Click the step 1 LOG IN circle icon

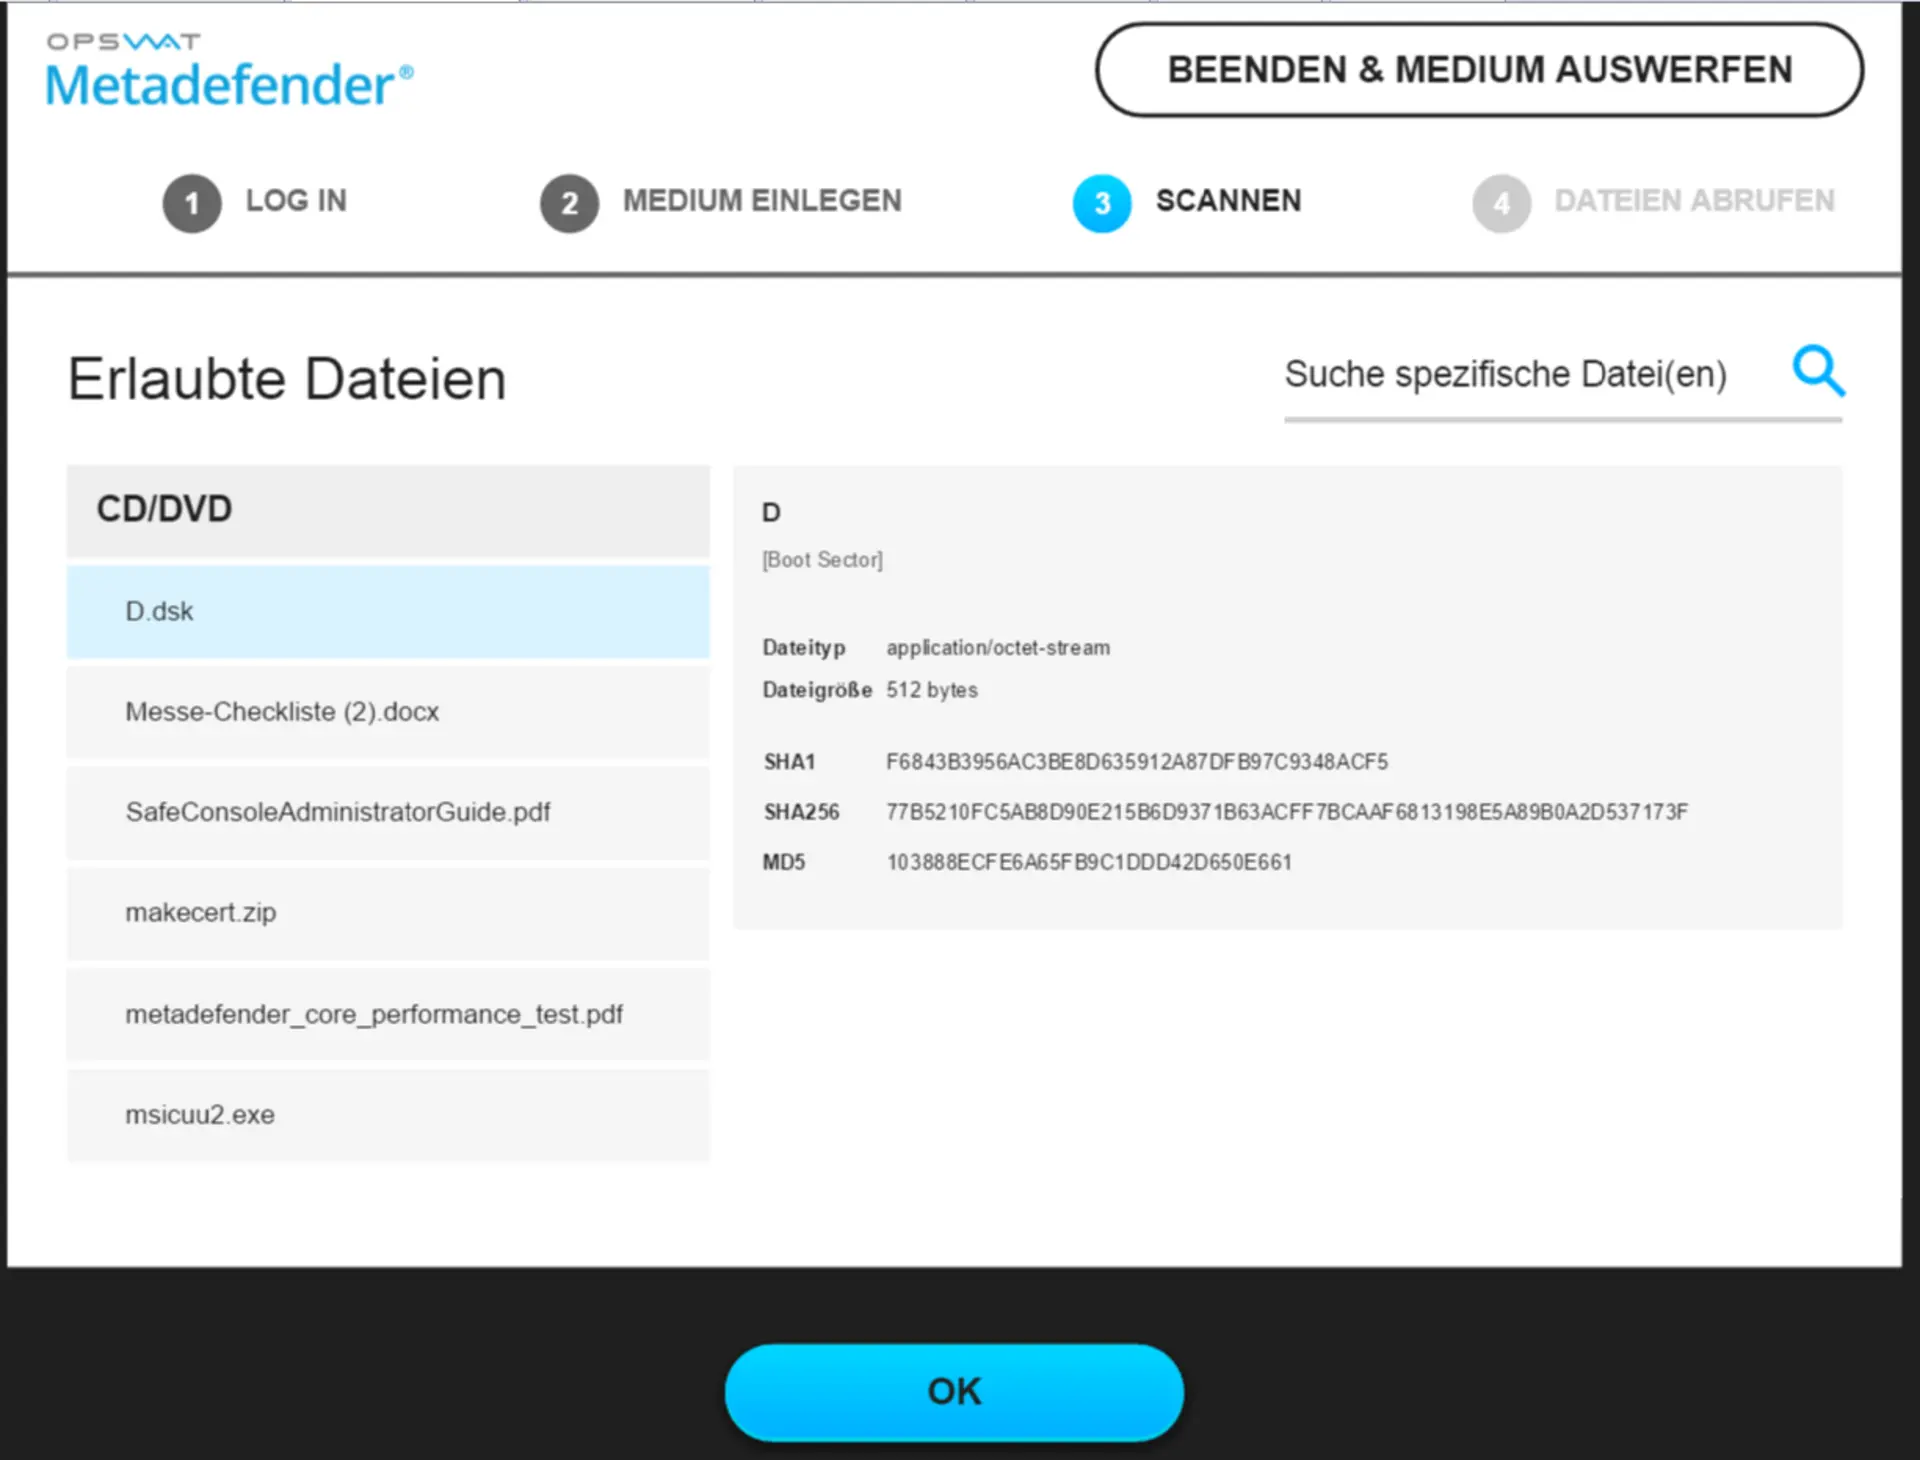[x=191, y=202]
